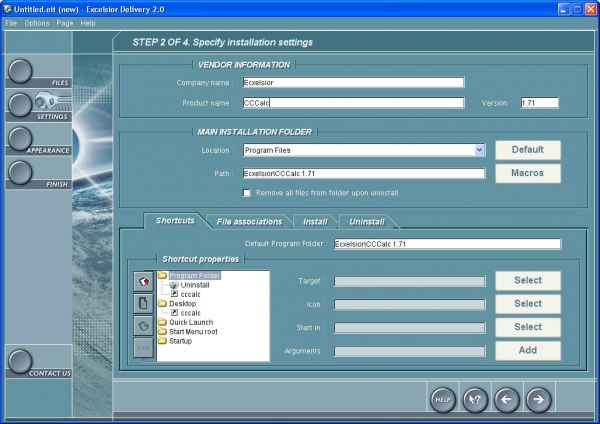Open the Location dropdown list
Screen dimensions: 600x424
click(x=480, y=150)
